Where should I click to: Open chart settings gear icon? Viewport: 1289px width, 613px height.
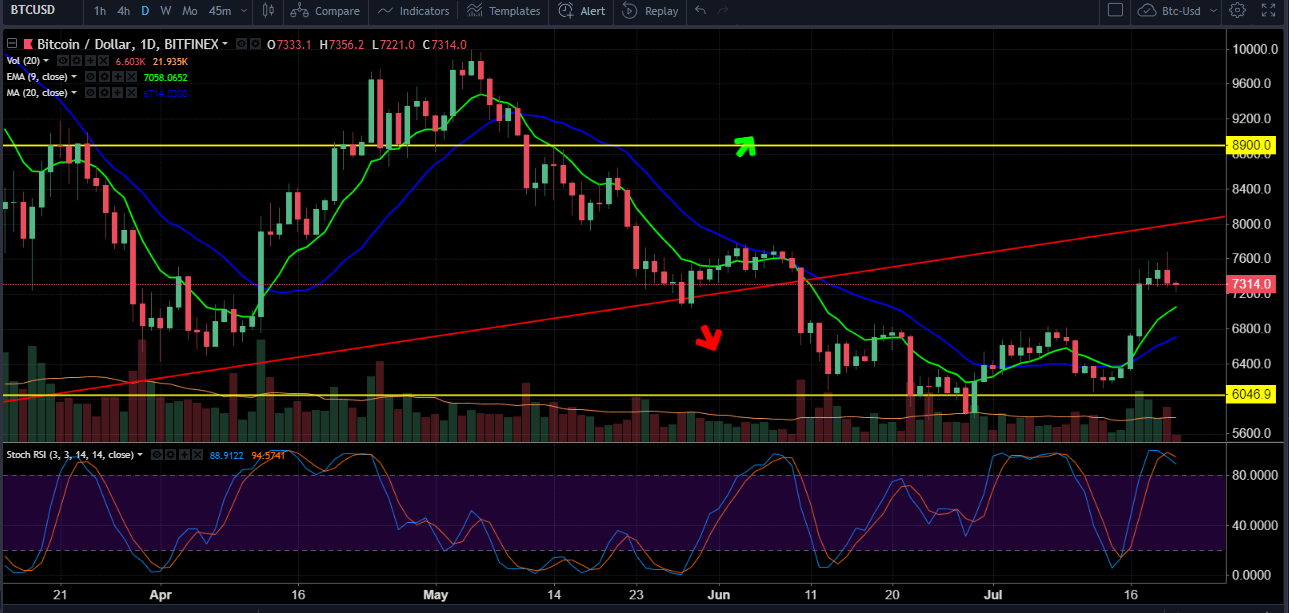pyautogui.click(x=1237, y=11)
